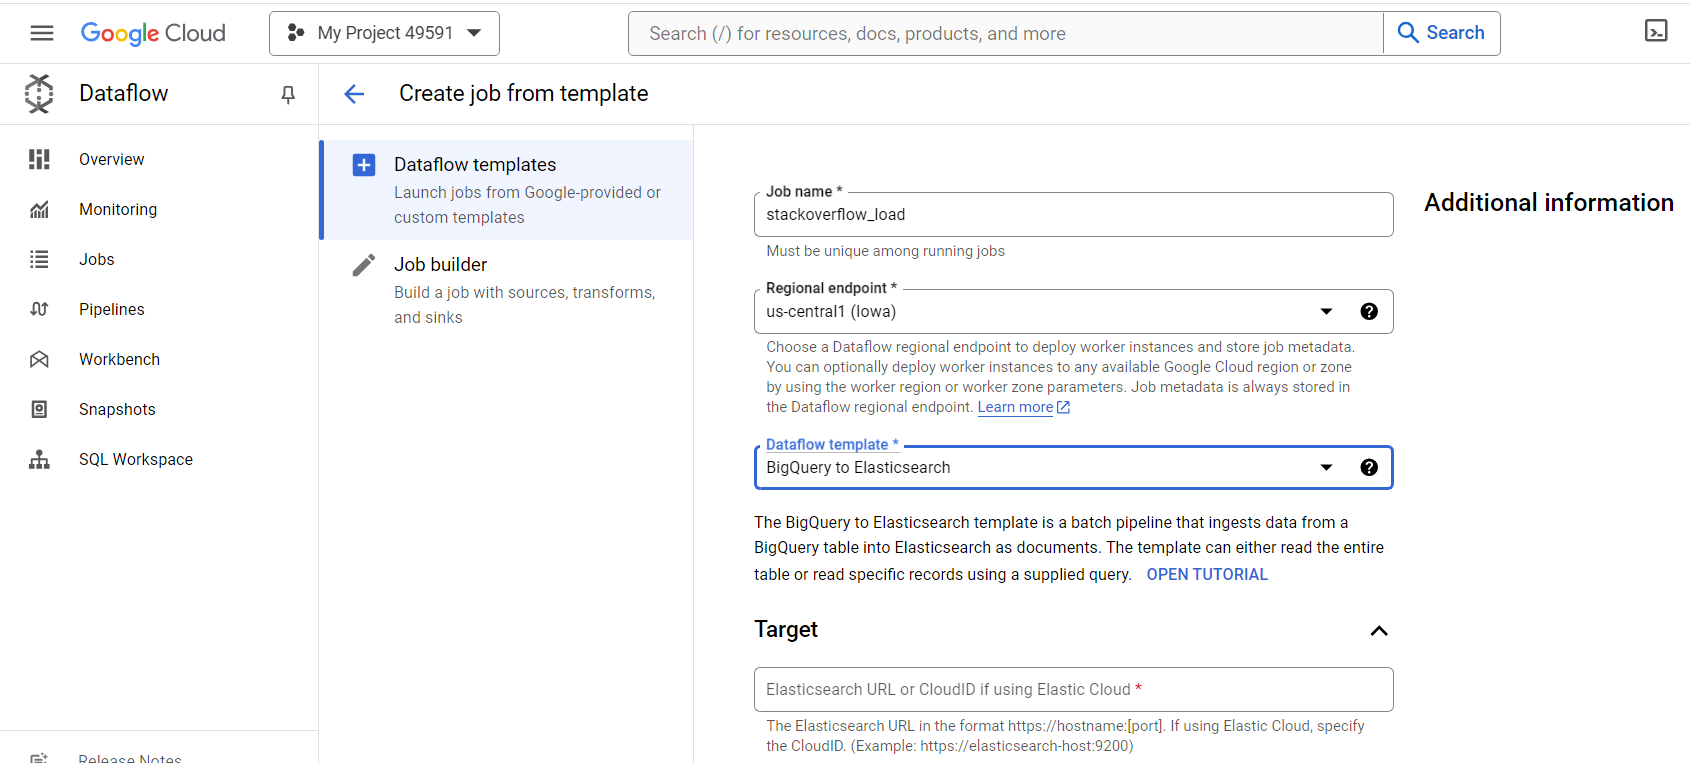This screenshot has height=763, width=1690.
Task: Click the Snapshots icon
Action: coord(39,409)
